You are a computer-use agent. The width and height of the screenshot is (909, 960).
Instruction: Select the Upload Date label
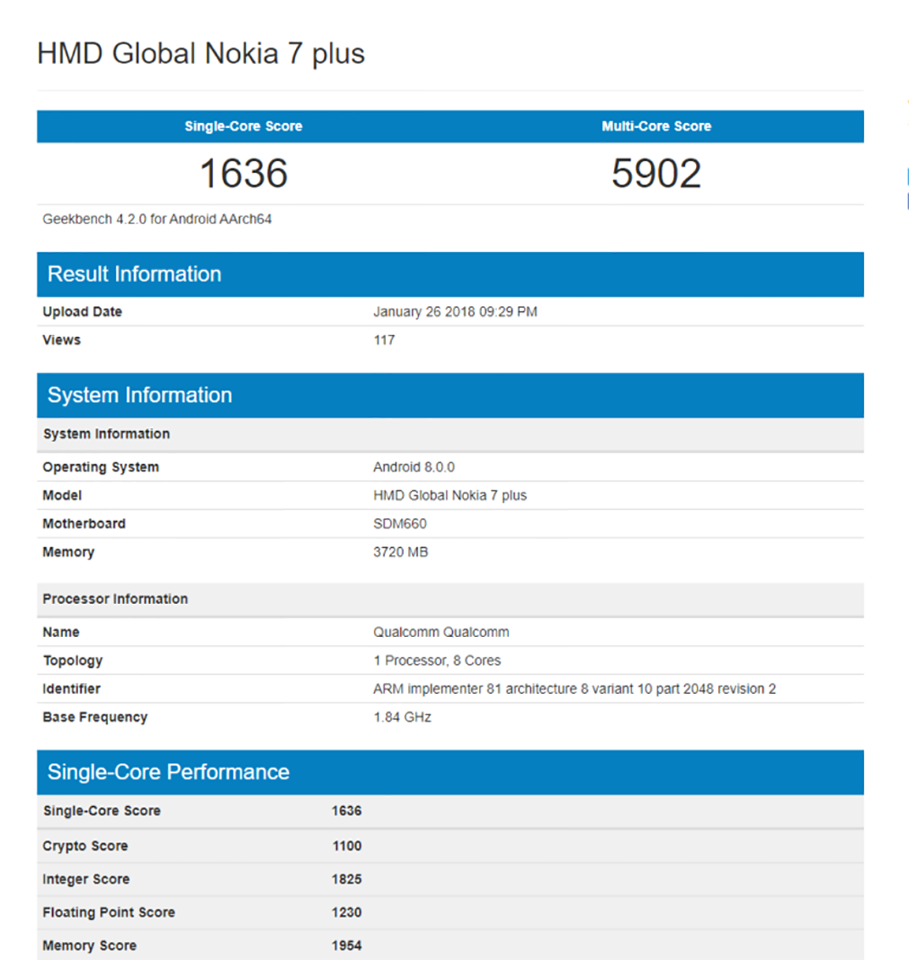tap(82, 312)
